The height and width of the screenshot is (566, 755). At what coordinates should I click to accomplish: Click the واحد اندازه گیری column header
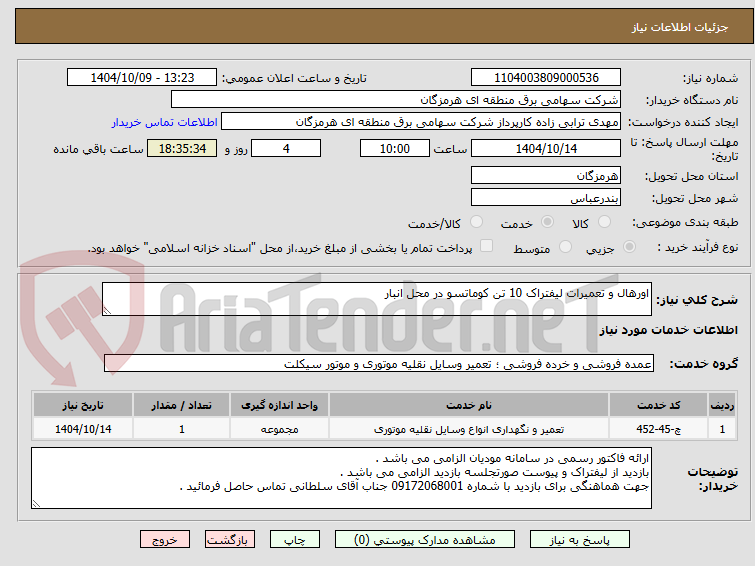(x=279, y=405)
